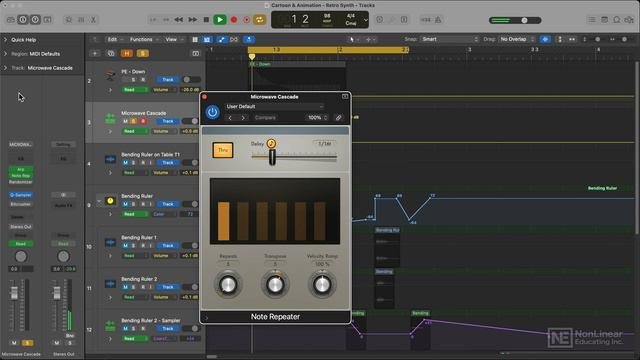Image resolution: width=640 pixels, height=360 pixels.
Task: Toggle the Flex show/hide button
Action: tap(234, 40)
